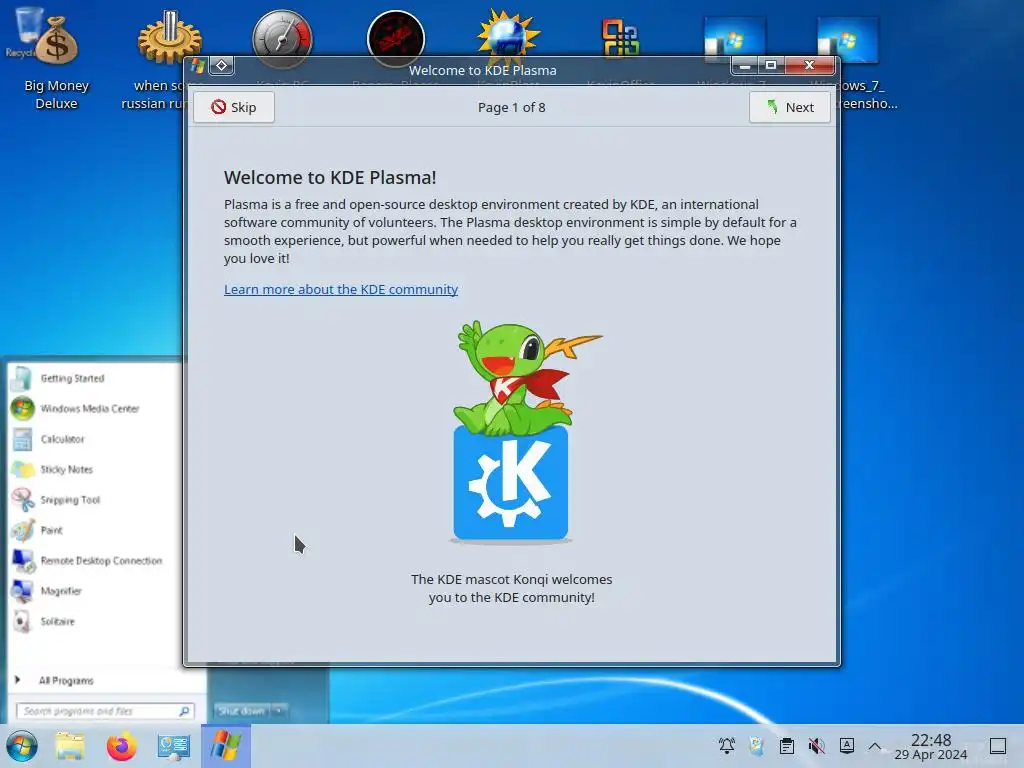This screenshot has width=1024, height=768.
Task: Maximize the Welcome to KDE Plasma window
Action: tap(771, 65)
